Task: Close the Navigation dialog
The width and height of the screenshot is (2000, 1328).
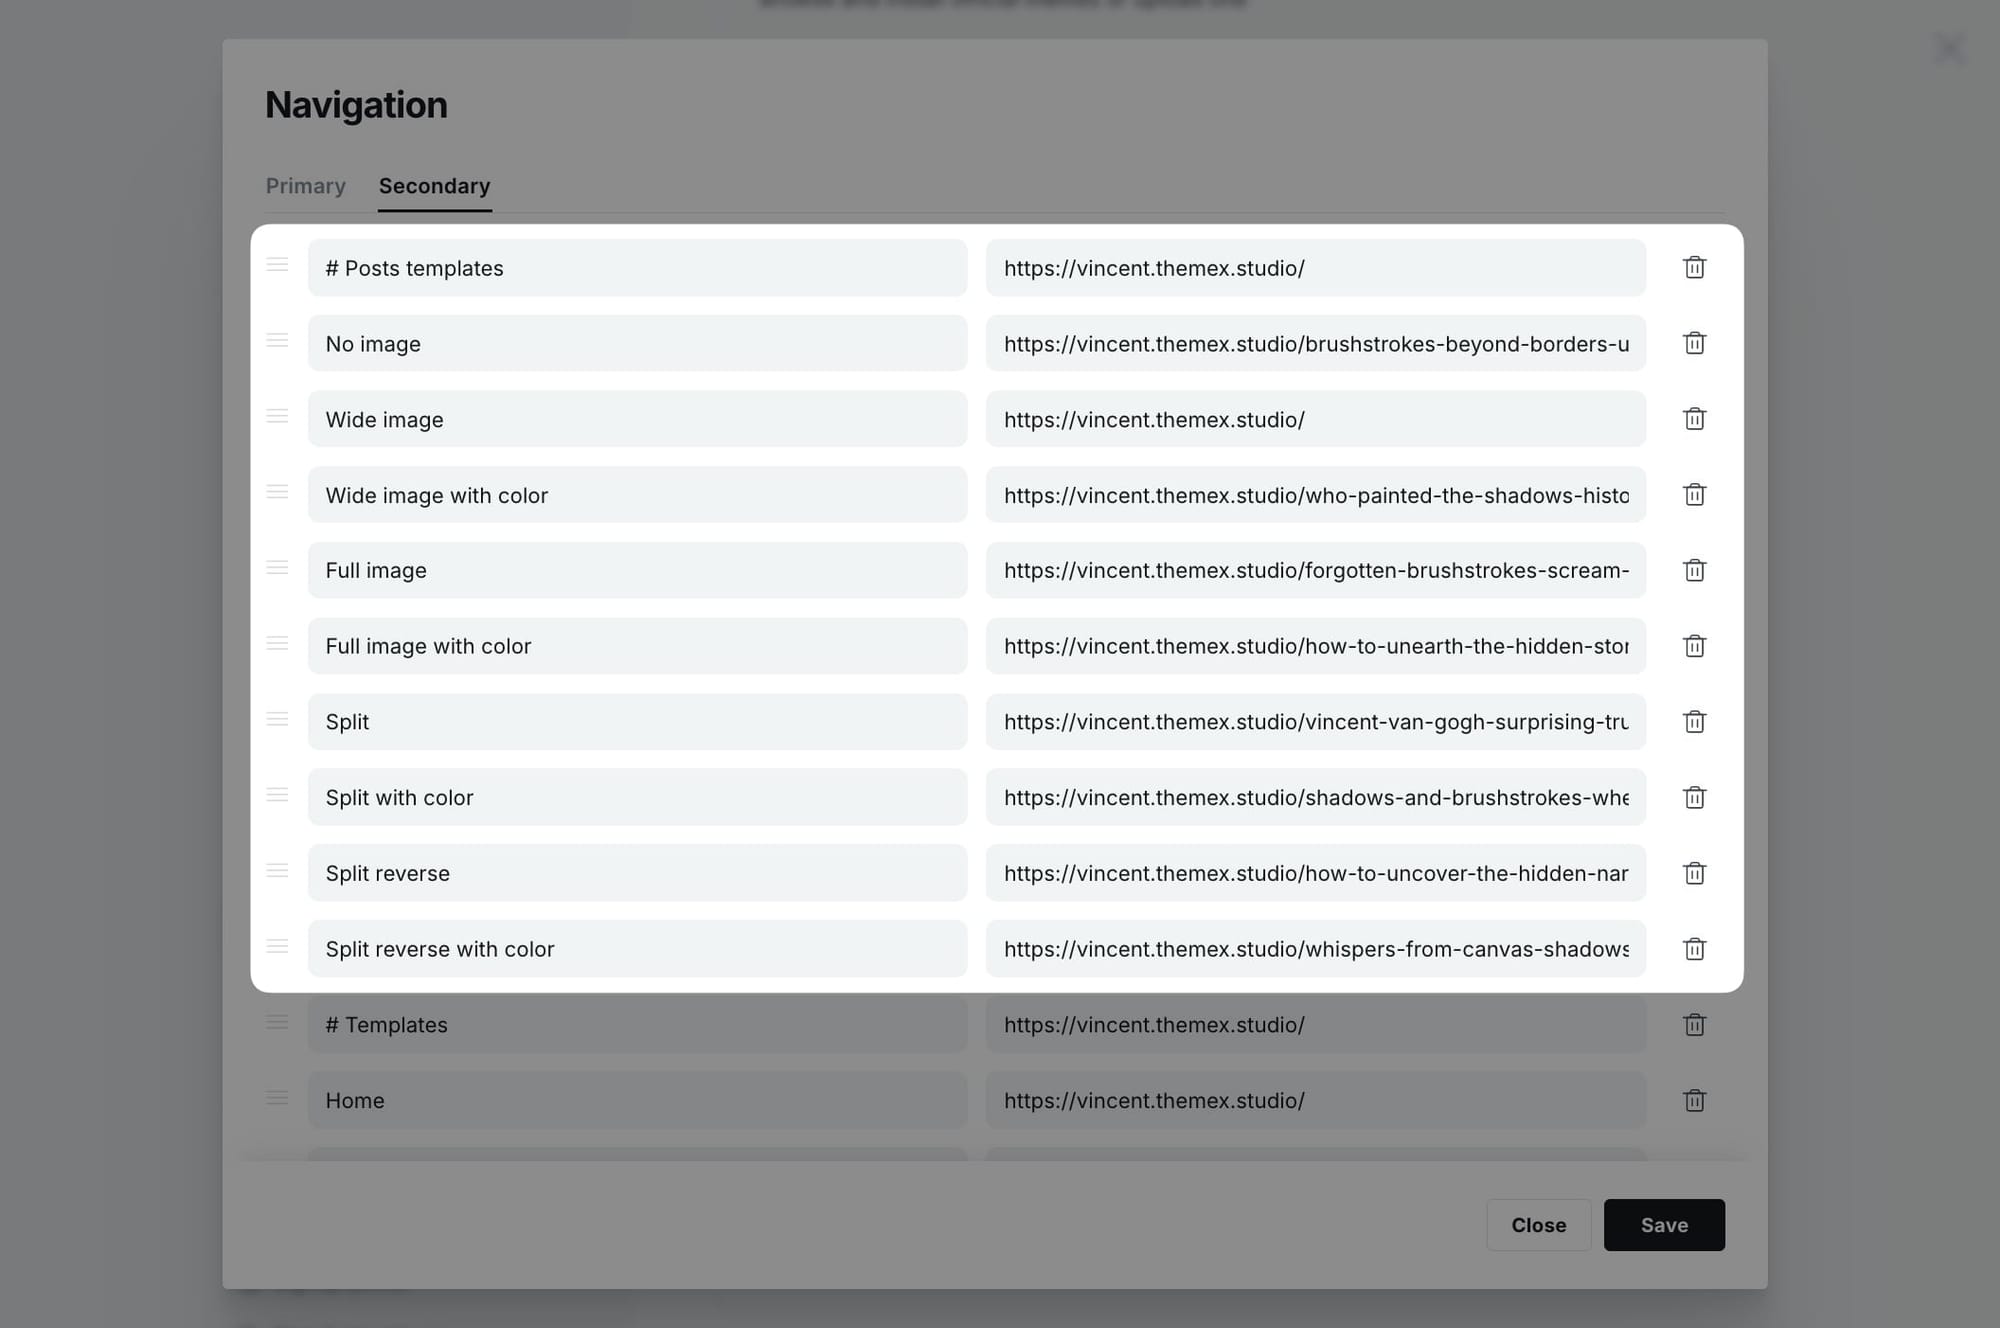Action: pyautogui.click(x=1538, y=1224)
